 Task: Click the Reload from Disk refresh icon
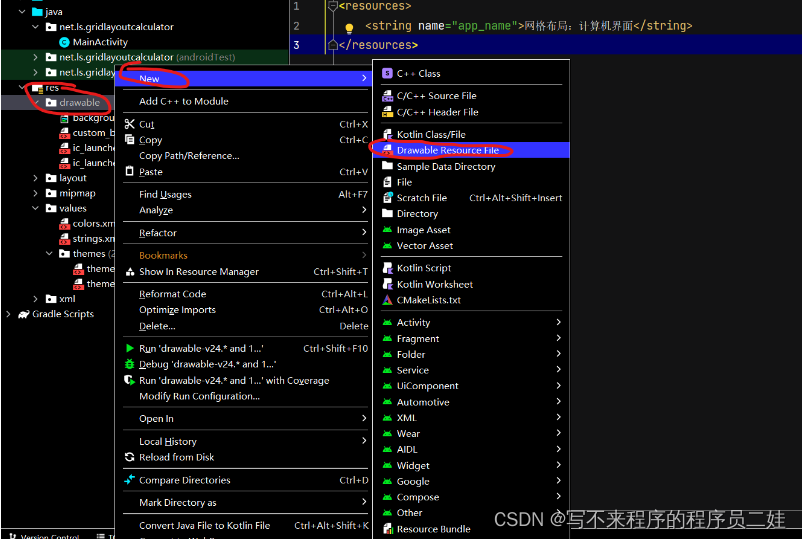[x=129, y=457]
